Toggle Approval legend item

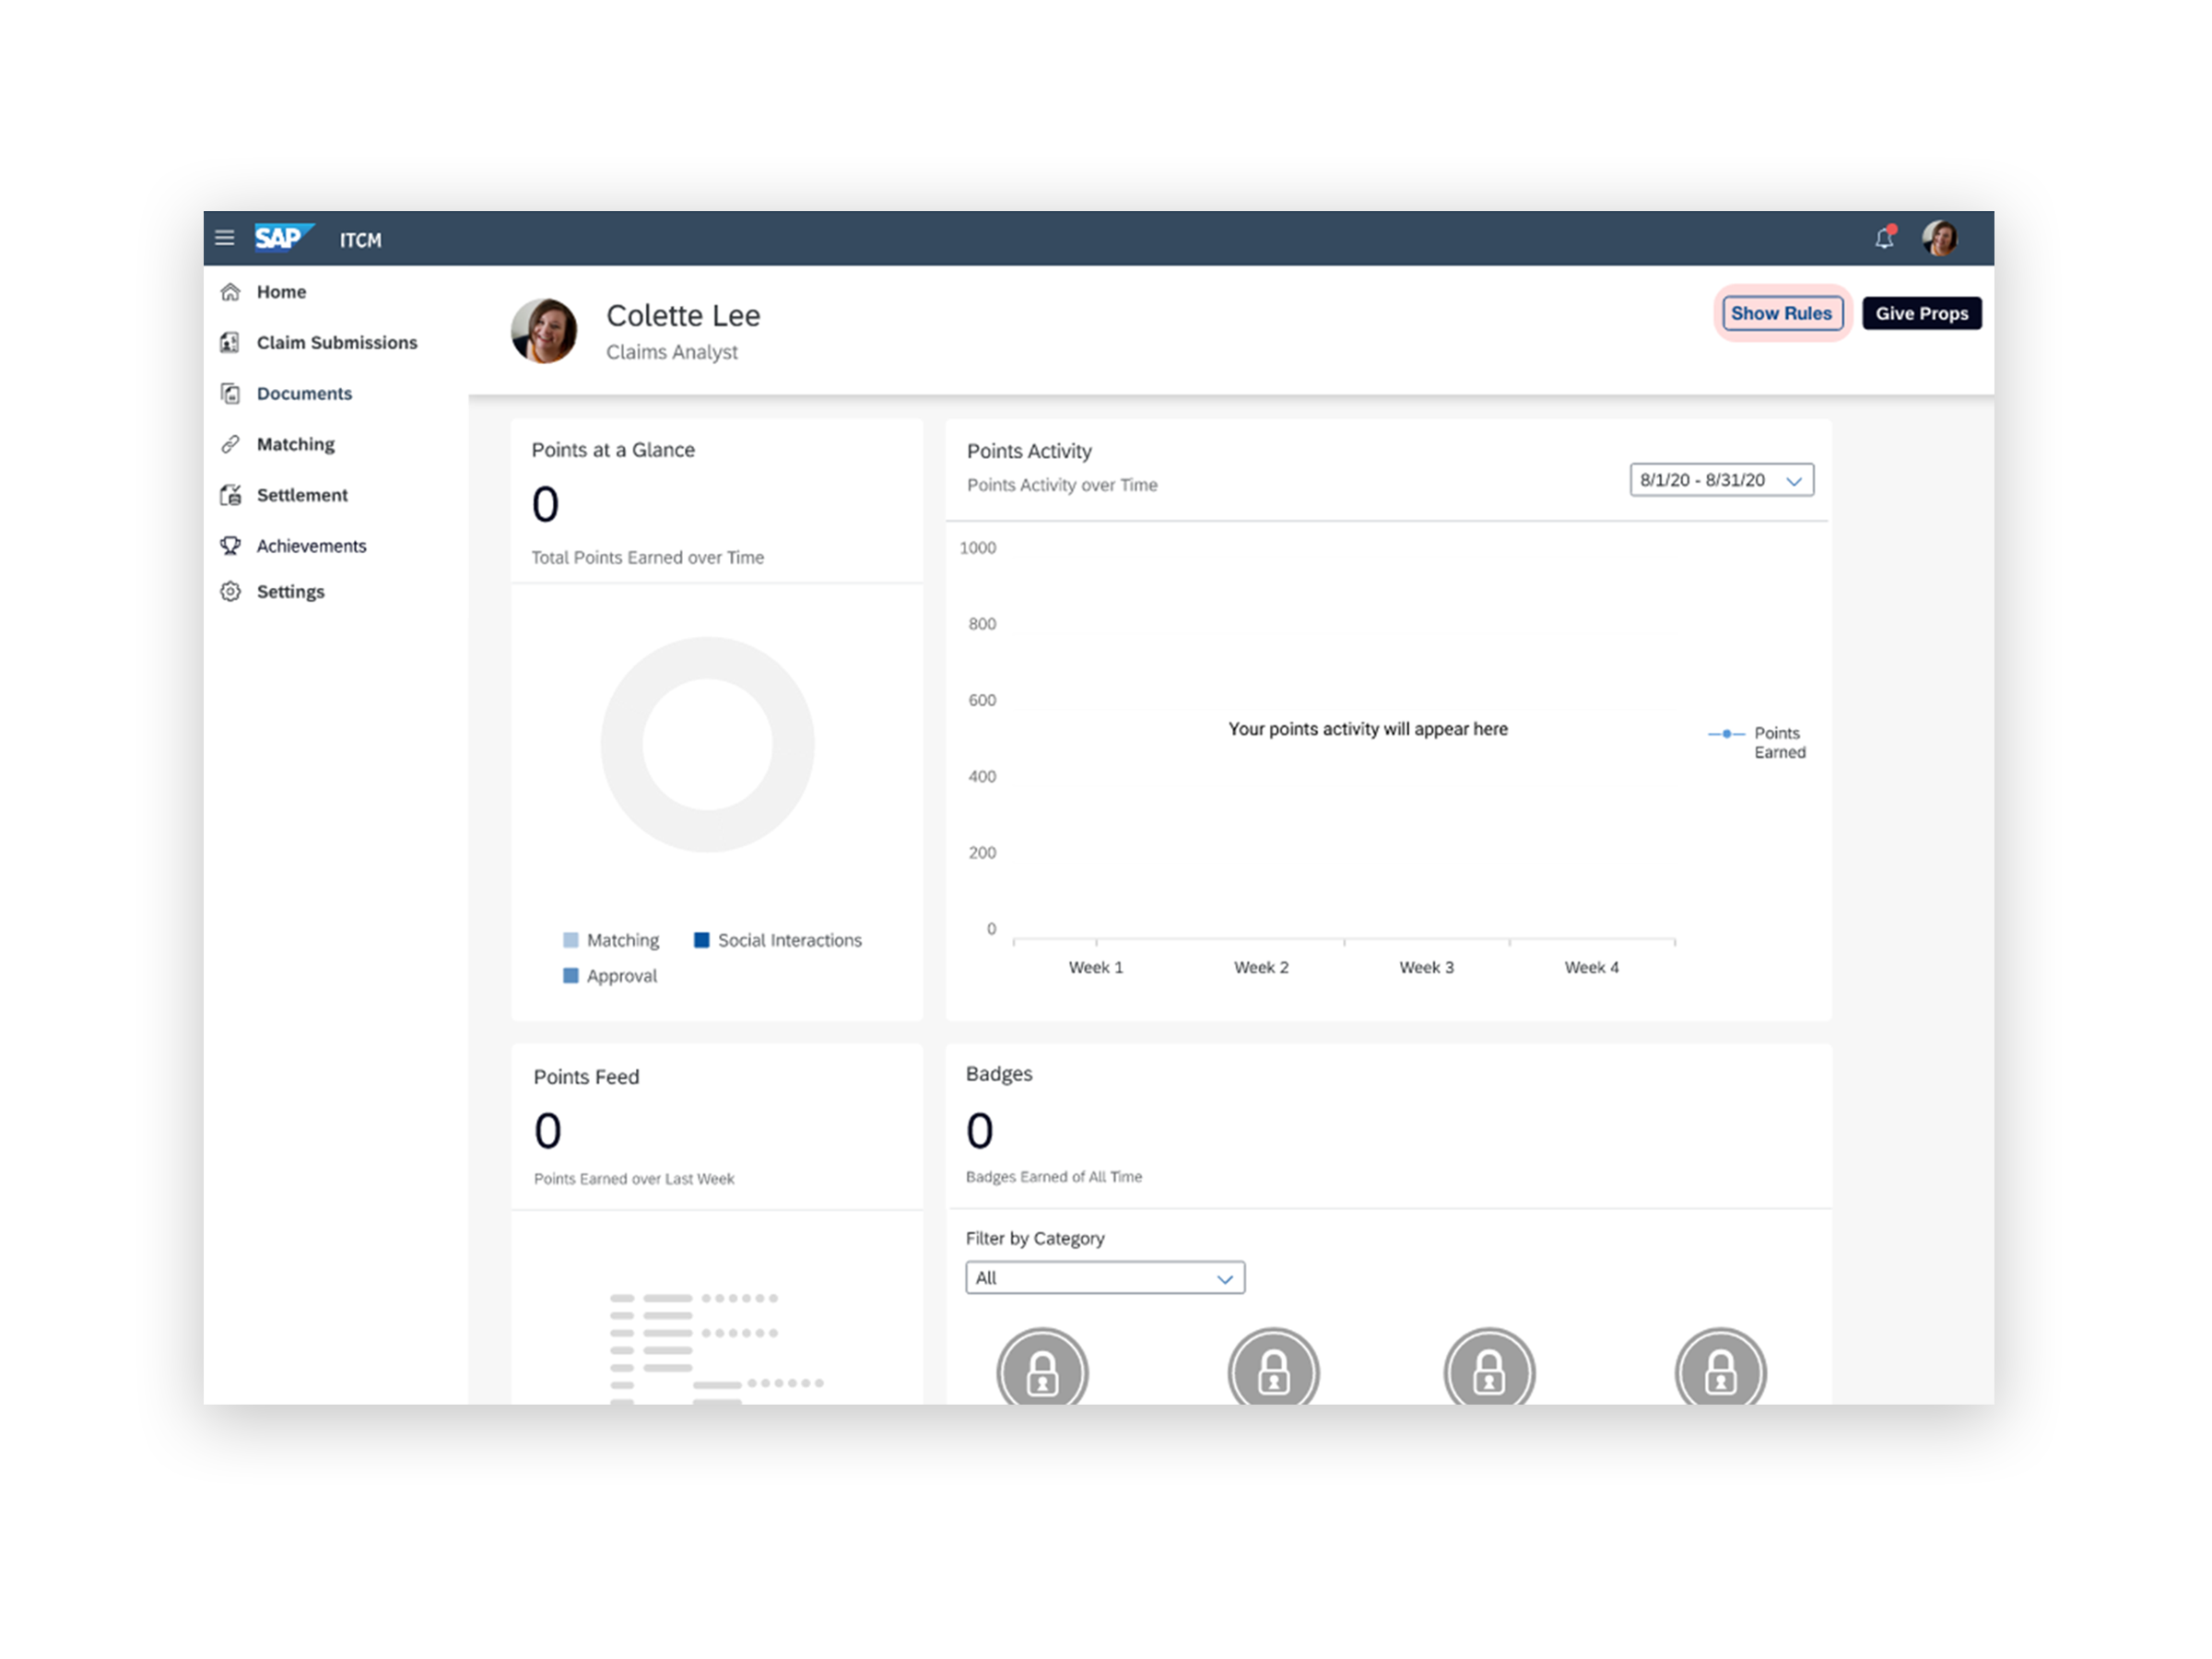(x=611, y=976)
